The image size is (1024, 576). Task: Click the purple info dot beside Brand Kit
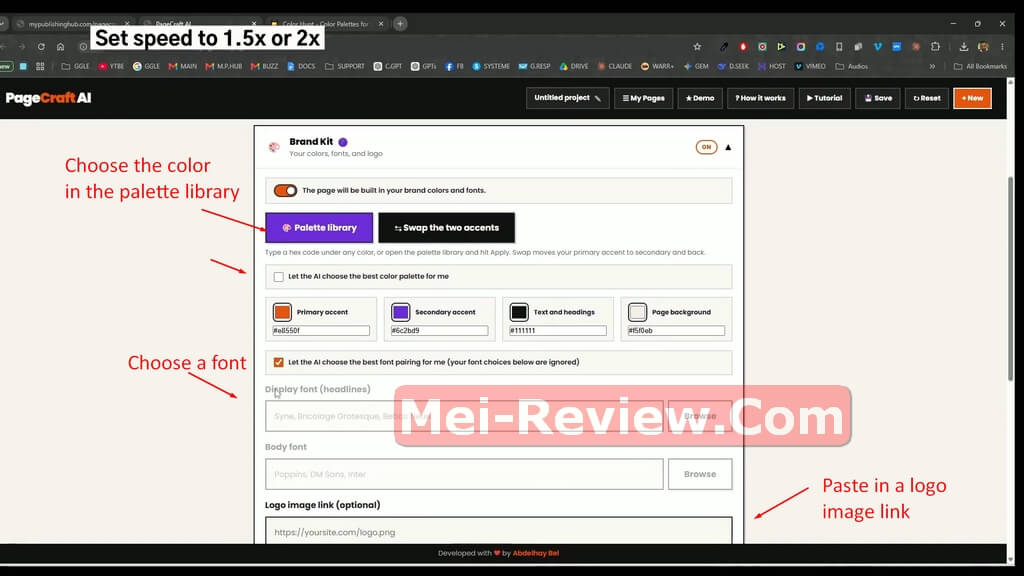click(343, 142)
